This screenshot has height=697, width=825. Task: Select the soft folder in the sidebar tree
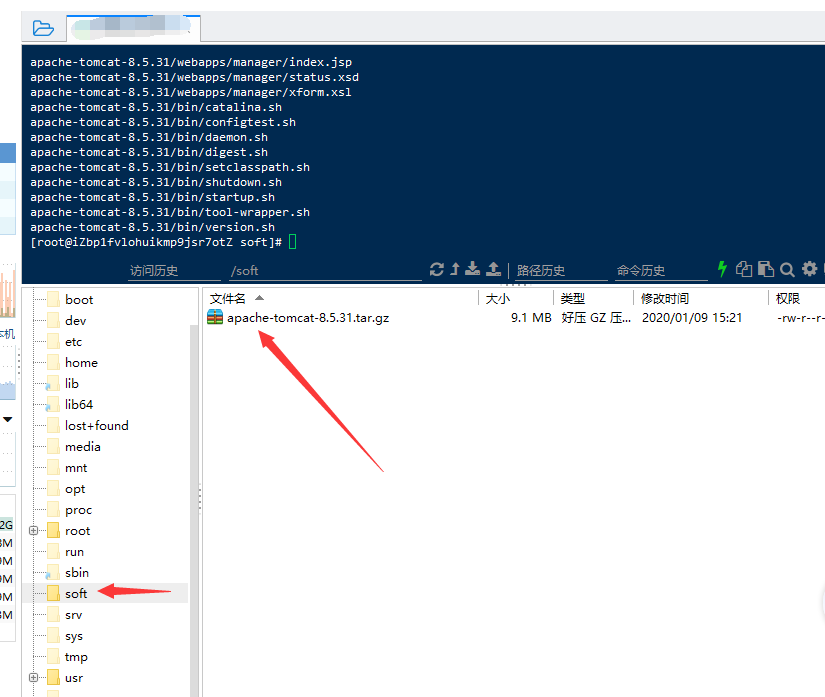pyautogui.click(x=75, y=593)
